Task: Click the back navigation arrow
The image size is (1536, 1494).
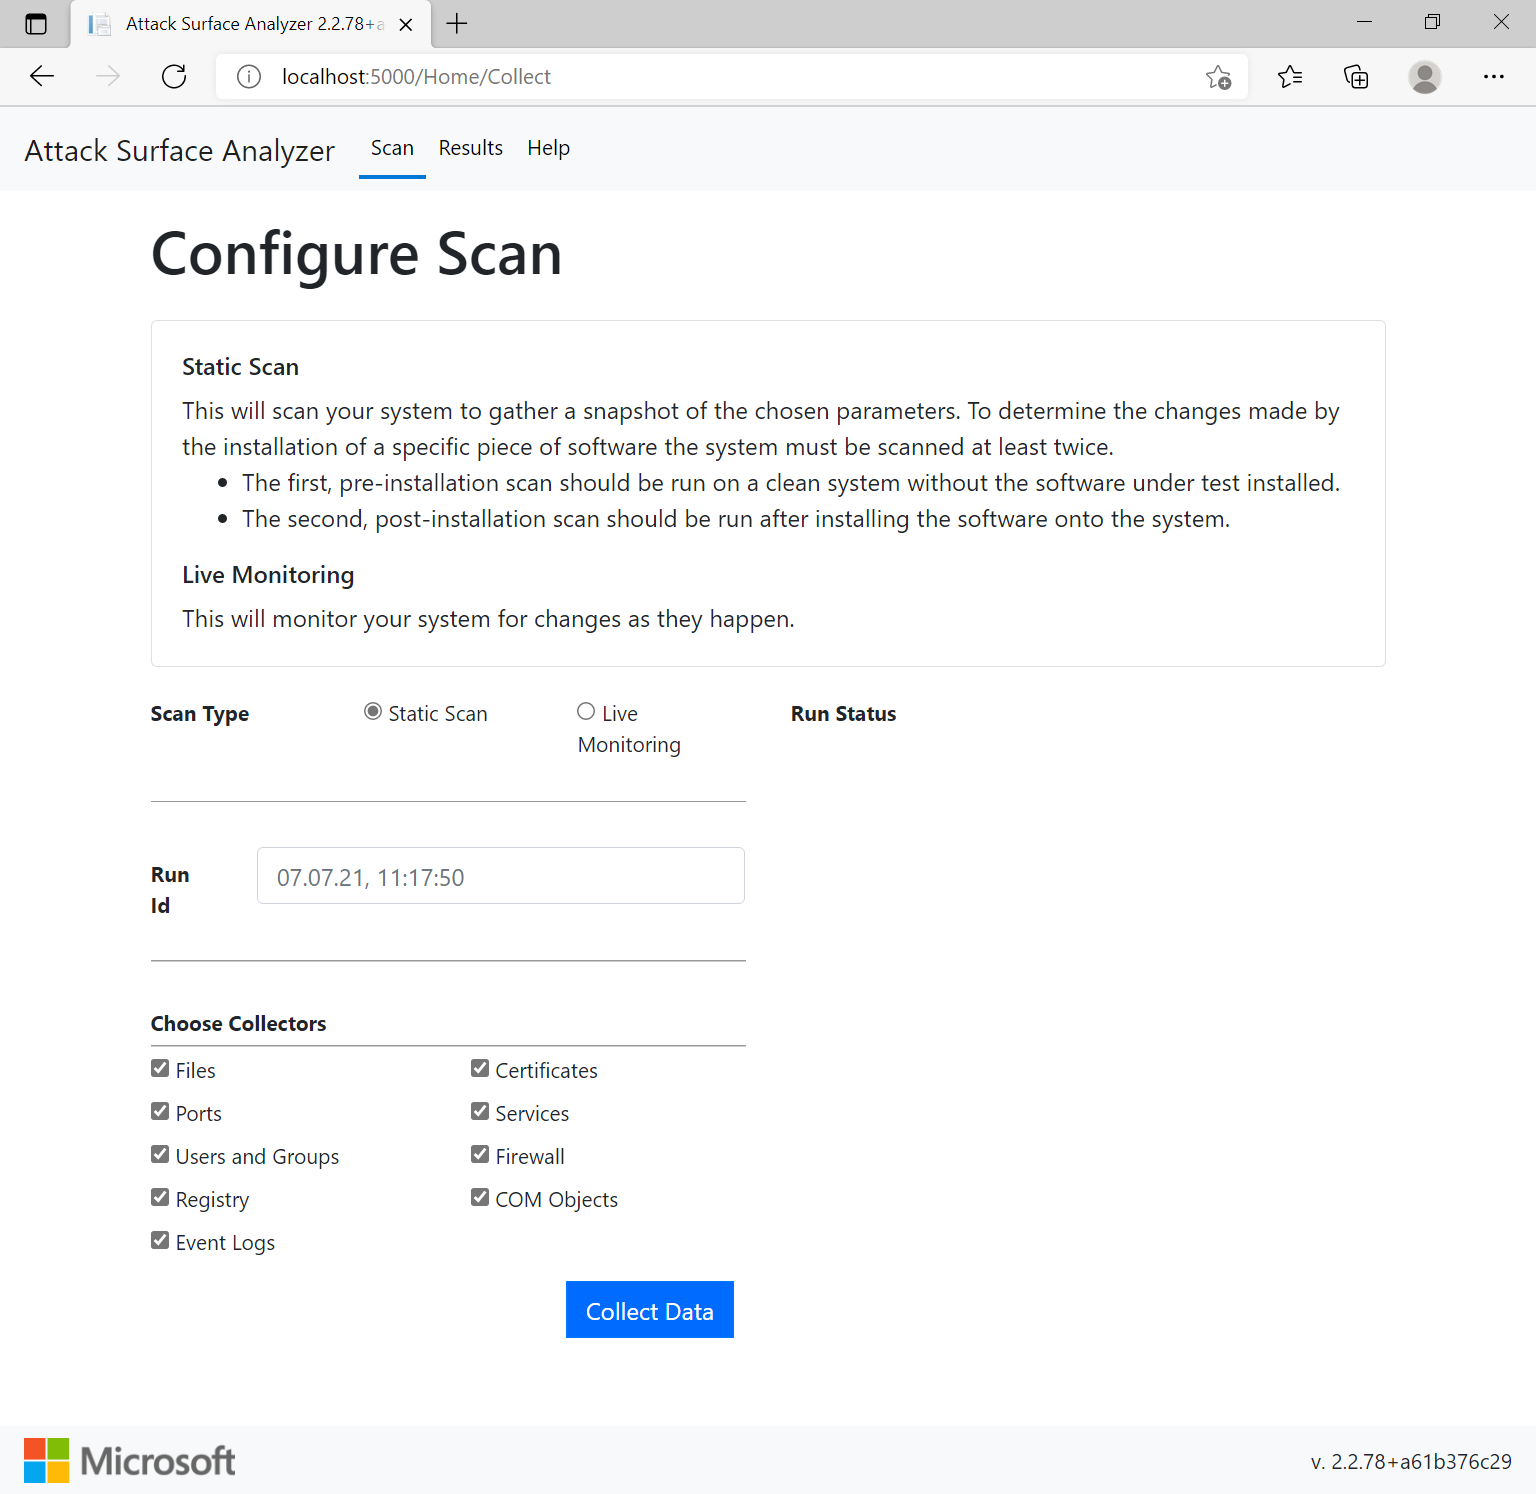Action: (x=41, y=76)
